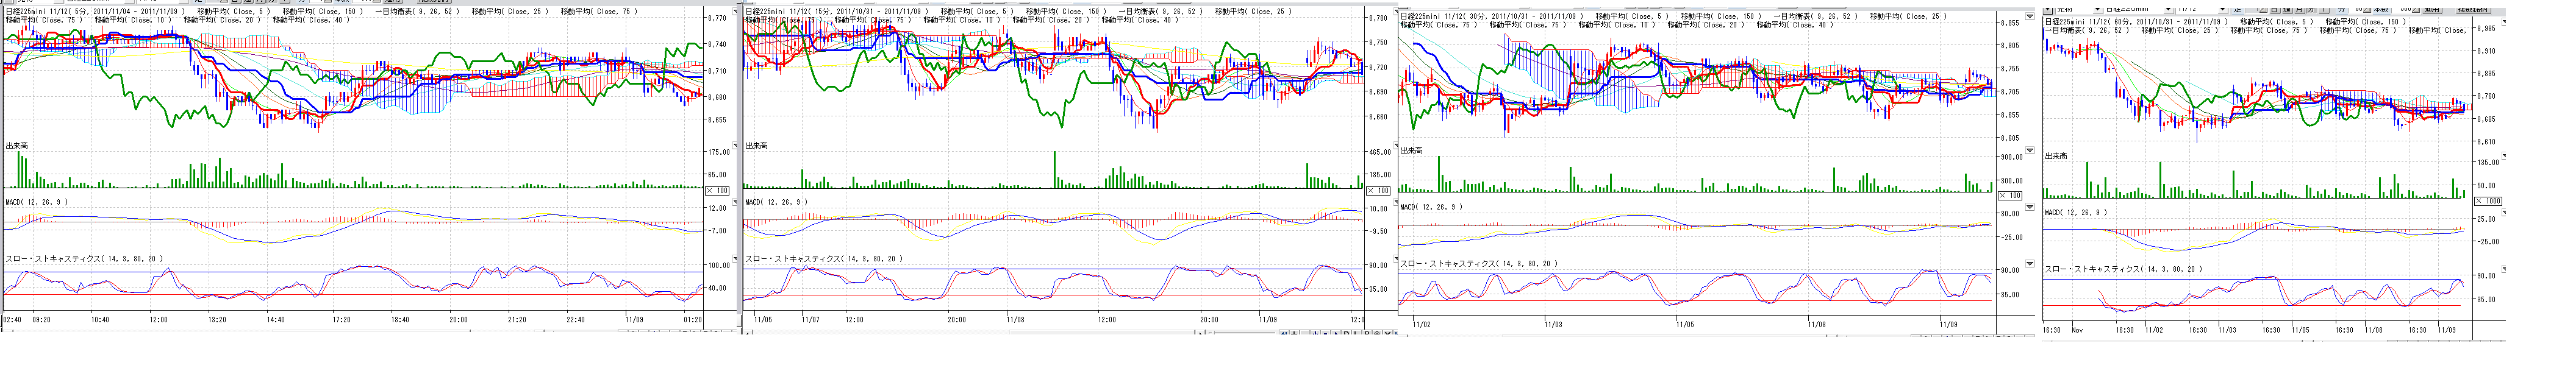2576x385 pixels.
Task: Click the ×100 volume scale box in 15分 chart
Action: click(1377, 190)
